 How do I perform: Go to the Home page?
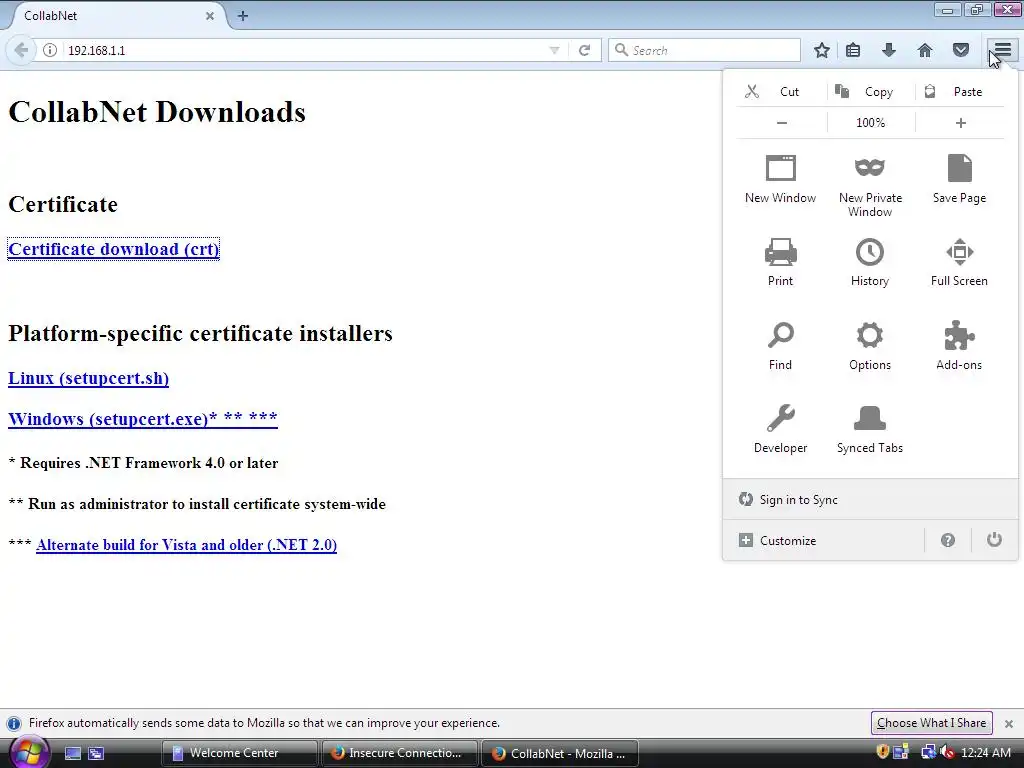(x=925, y=50)
